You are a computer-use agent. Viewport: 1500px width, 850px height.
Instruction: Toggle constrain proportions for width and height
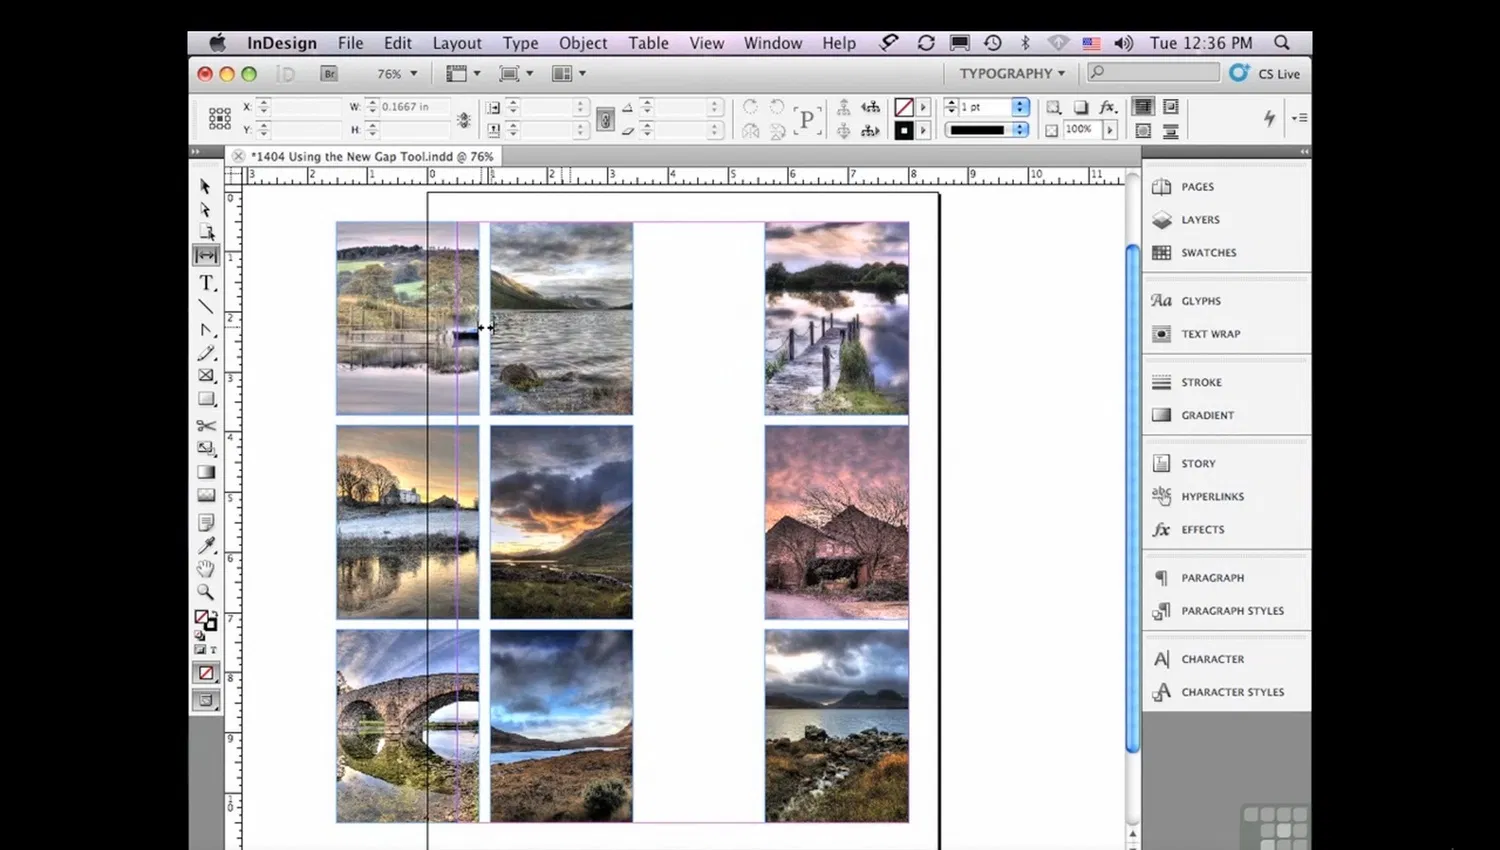point(463,119)
